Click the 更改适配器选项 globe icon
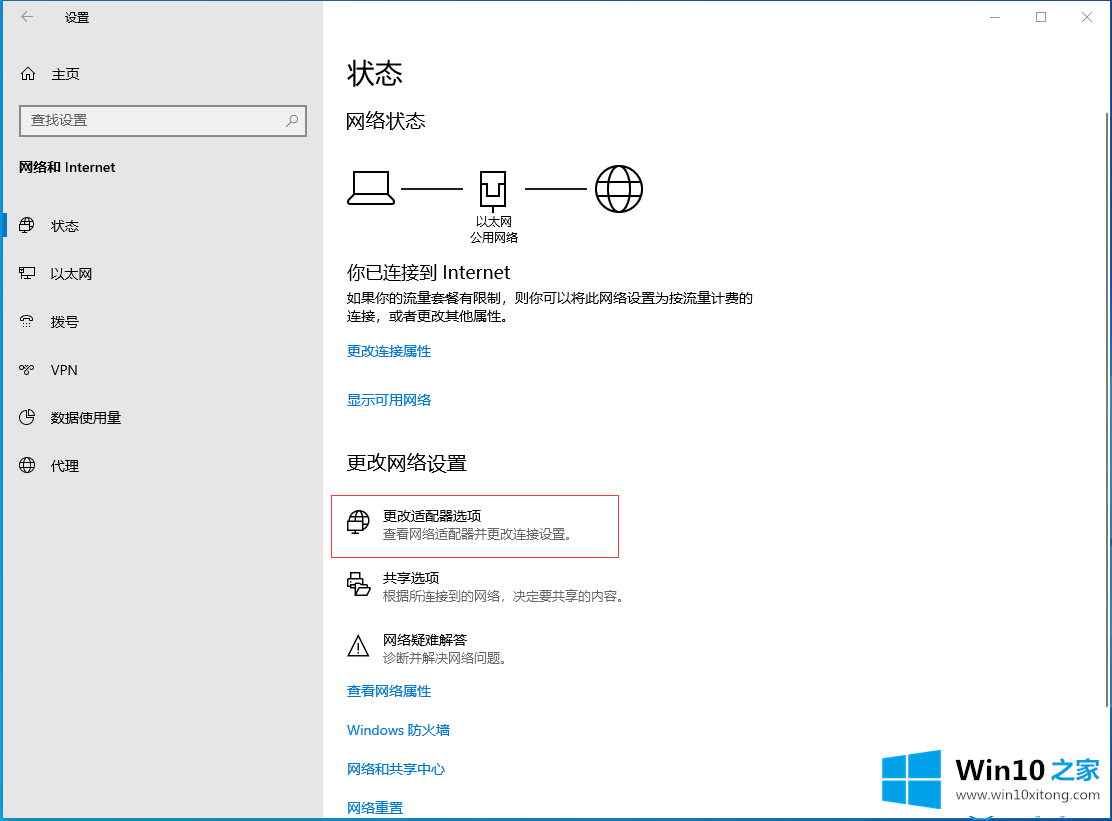Screen dimensions: 1112x821 tap(358, 522)
